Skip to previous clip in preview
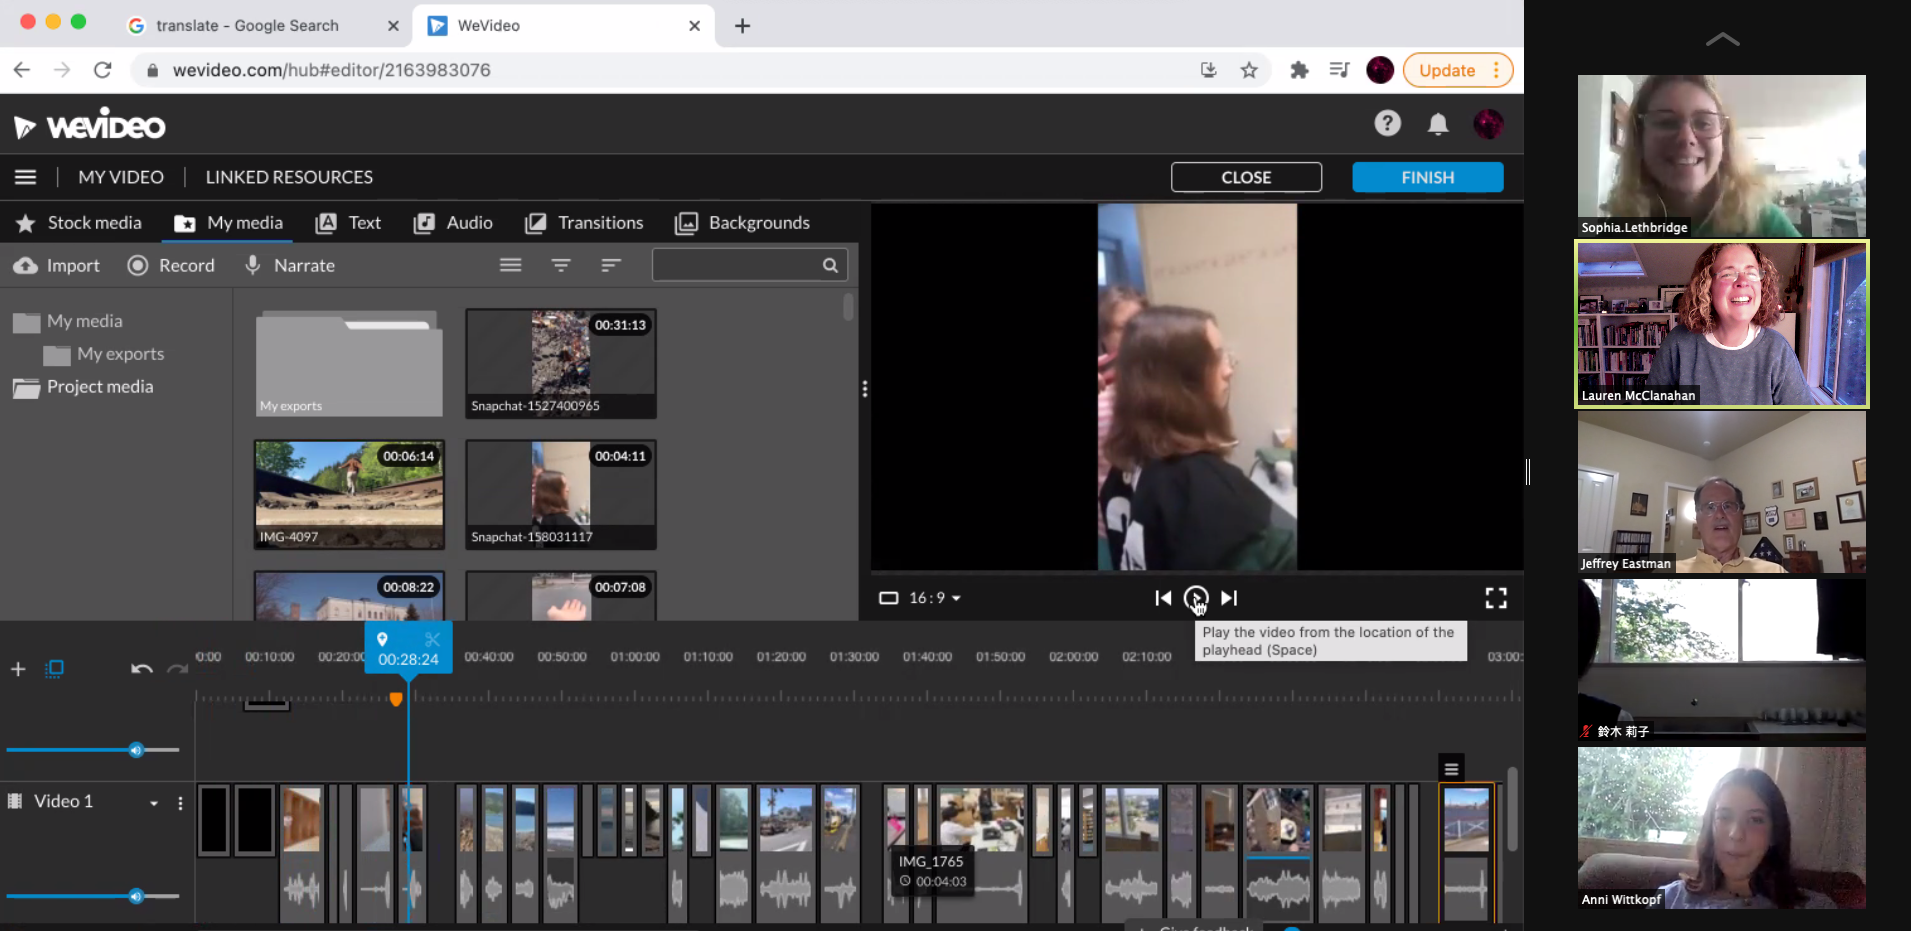The width and height of the screenshot is (1911, 931). pyautogui.click(x=1163, y=598)
